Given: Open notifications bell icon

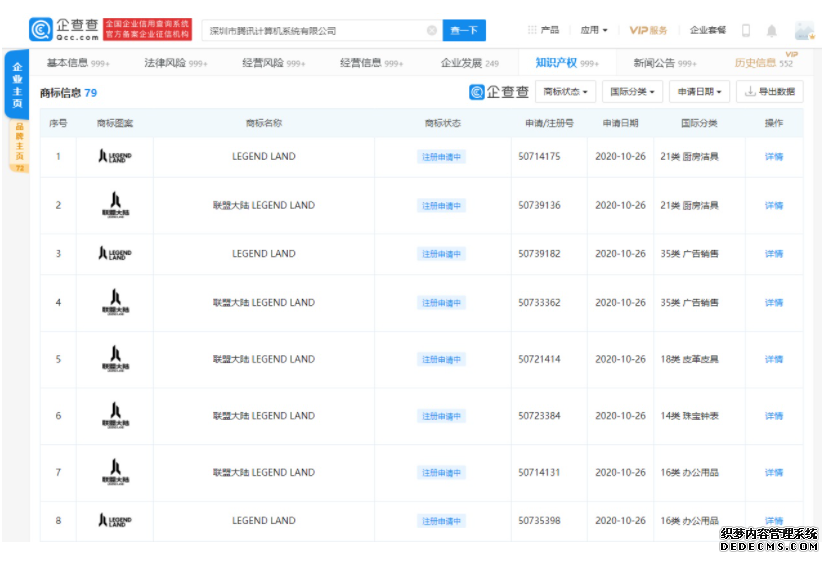Looking at the screenshot, I should point(771,31).
